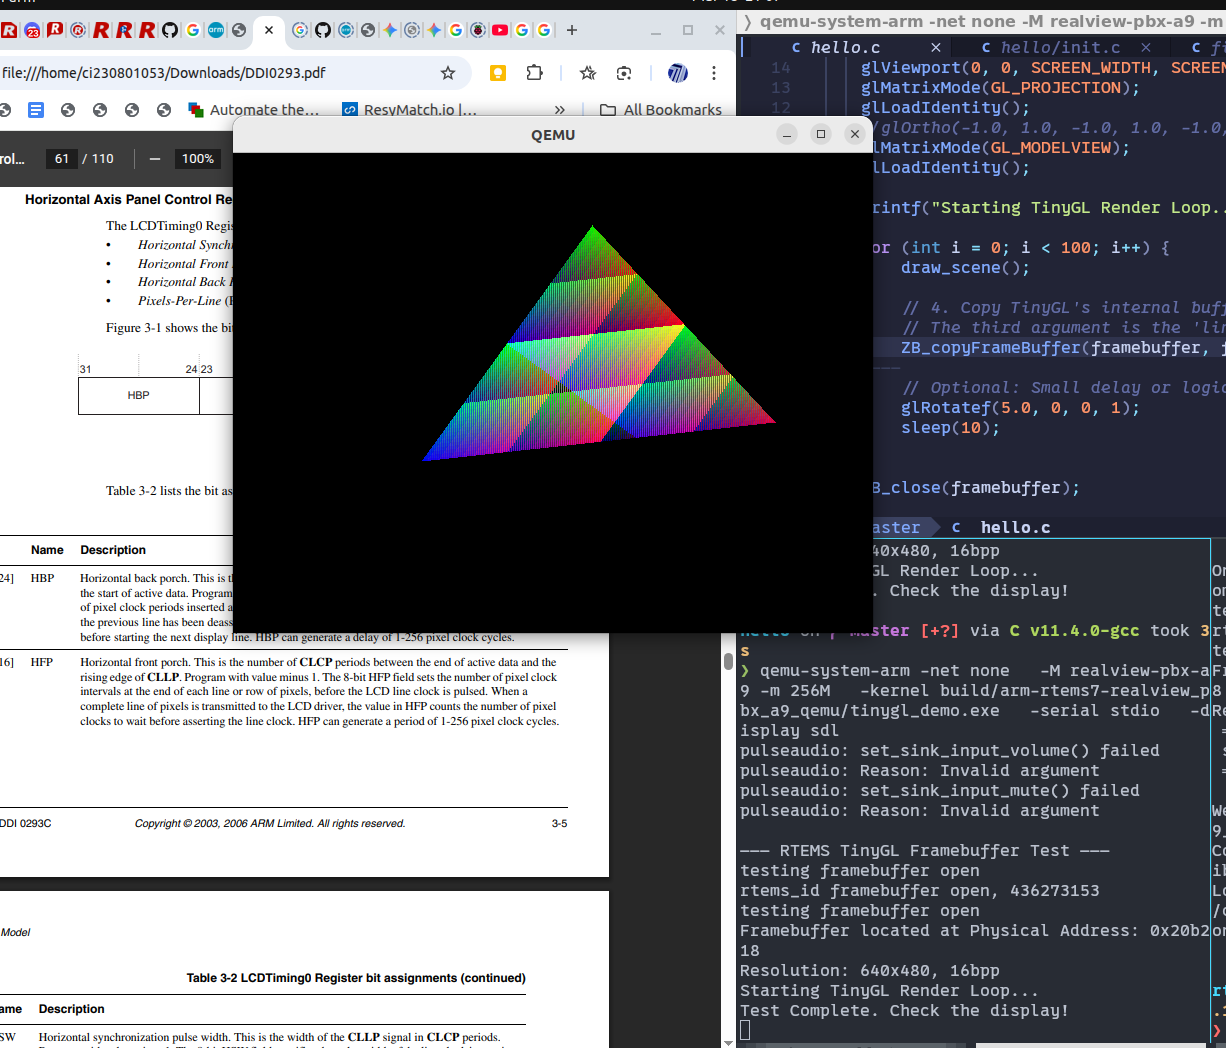Click the yellow Google Keep extension icon

[497, 73]
